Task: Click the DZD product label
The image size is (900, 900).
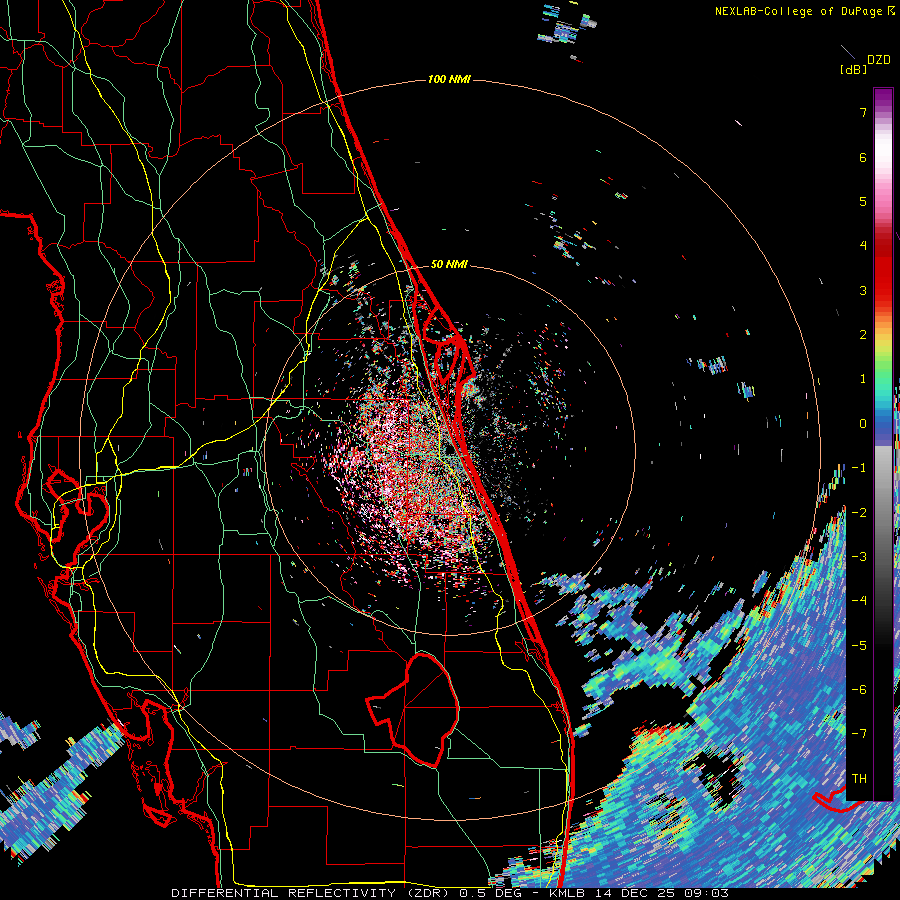Action: [878, 60]
